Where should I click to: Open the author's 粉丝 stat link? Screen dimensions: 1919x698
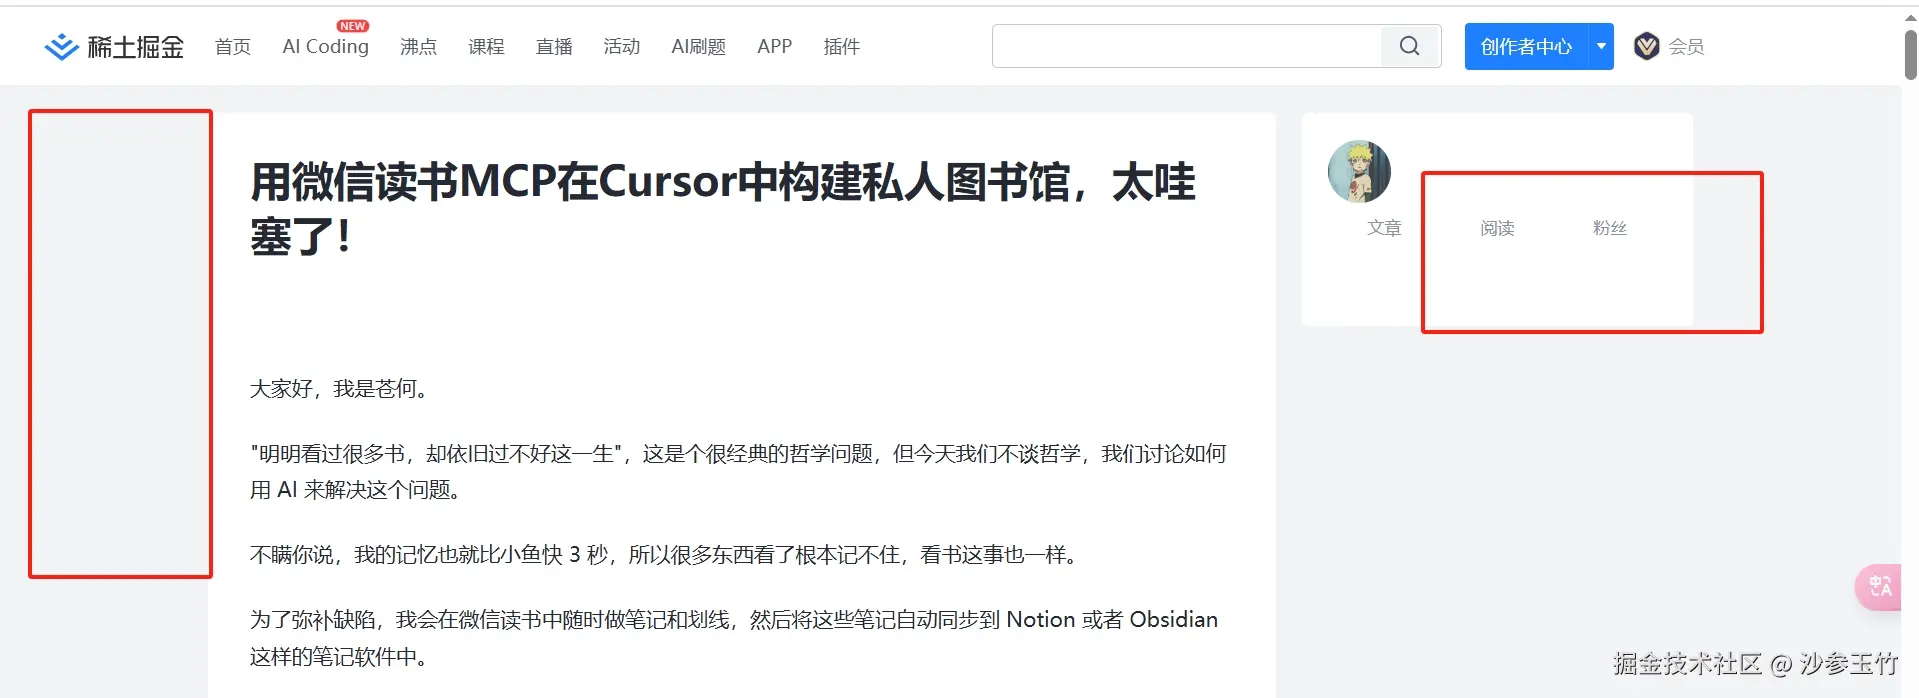point(1609,228)
